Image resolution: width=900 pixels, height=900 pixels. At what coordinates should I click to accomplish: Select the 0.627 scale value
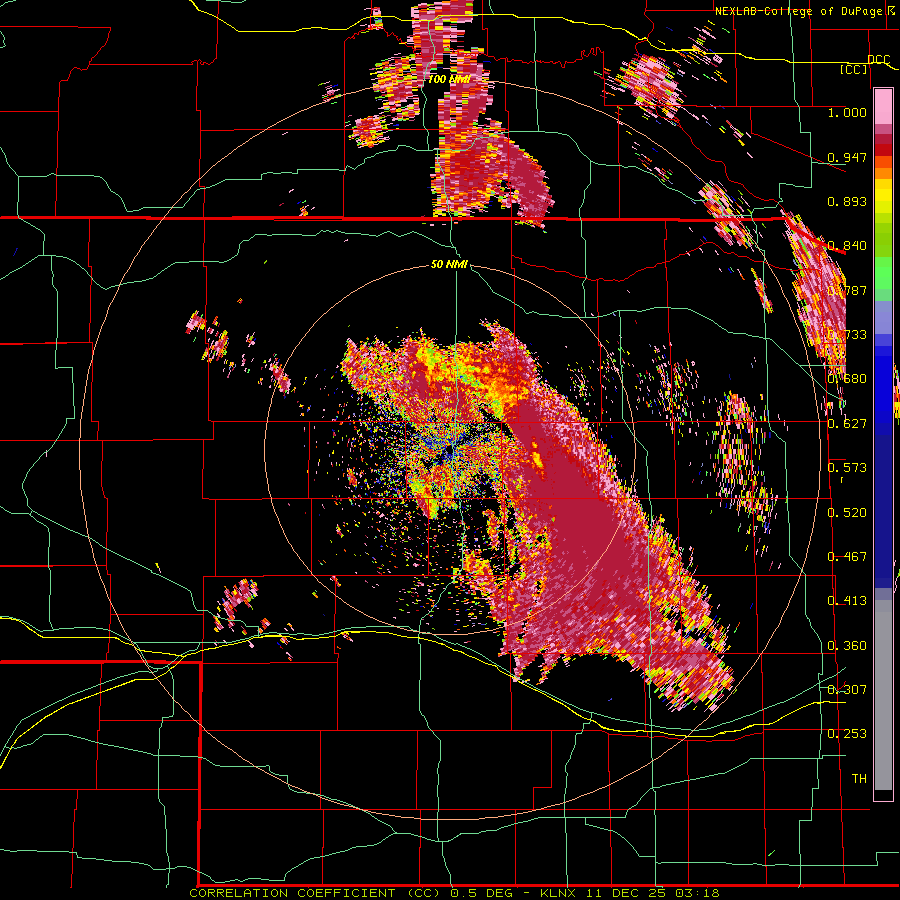point(847,424)
